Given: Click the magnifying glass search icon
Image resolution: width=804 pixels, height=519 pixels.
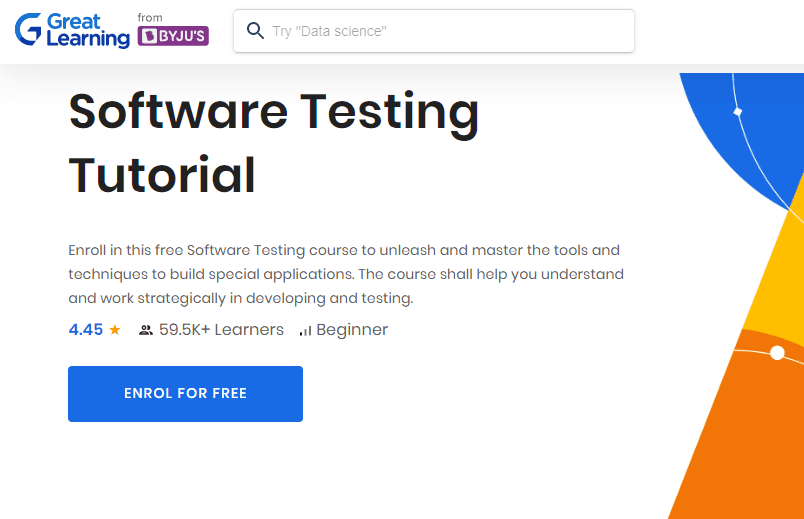Looking at the screenshot, I should (255, 31).
